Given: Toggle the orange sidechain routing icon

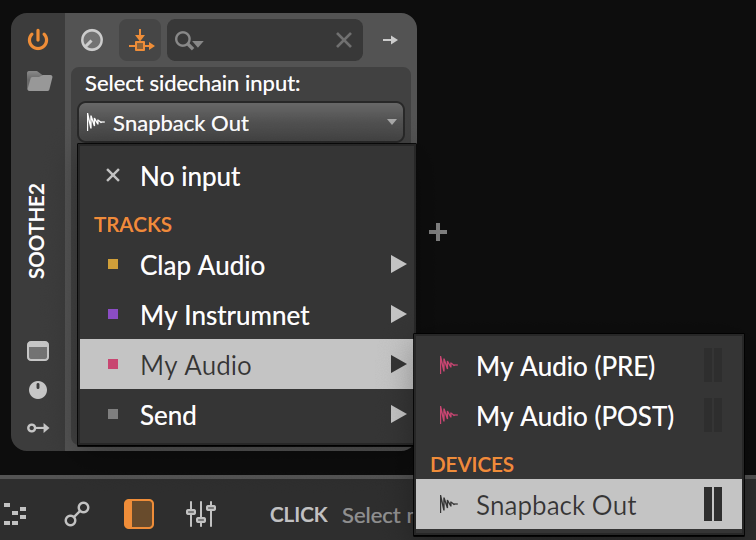Looking at the screenshot, I should click(140, 40).
